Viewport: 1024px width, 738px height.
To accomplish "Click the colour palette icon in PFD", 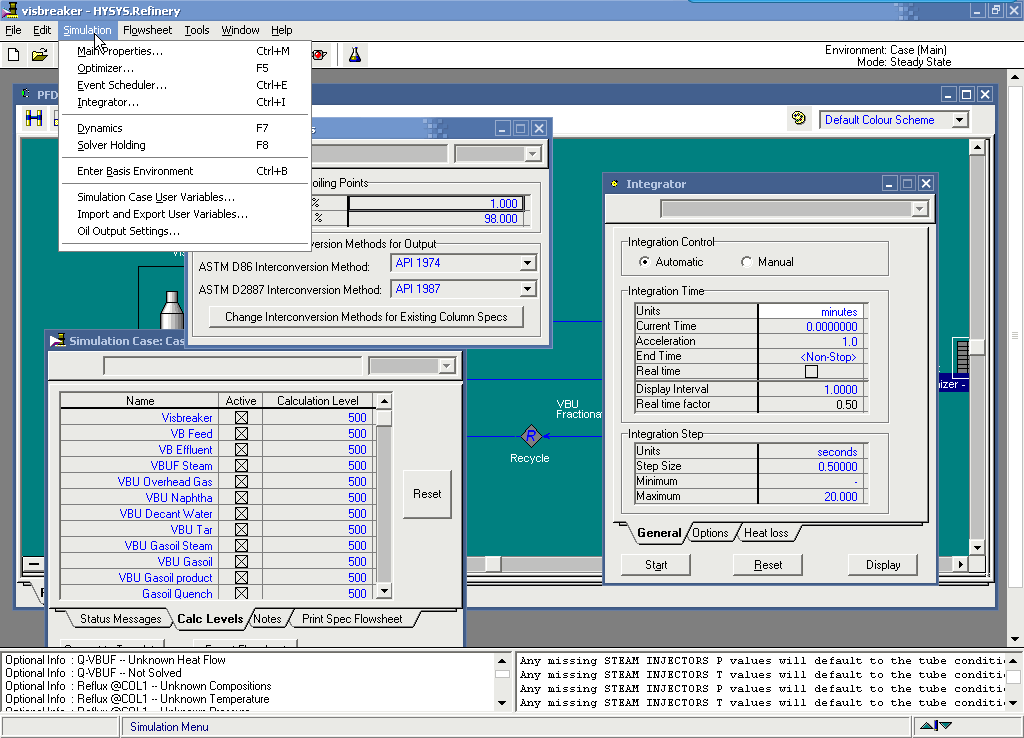I will pyautogui.click(x=798, y=118).
